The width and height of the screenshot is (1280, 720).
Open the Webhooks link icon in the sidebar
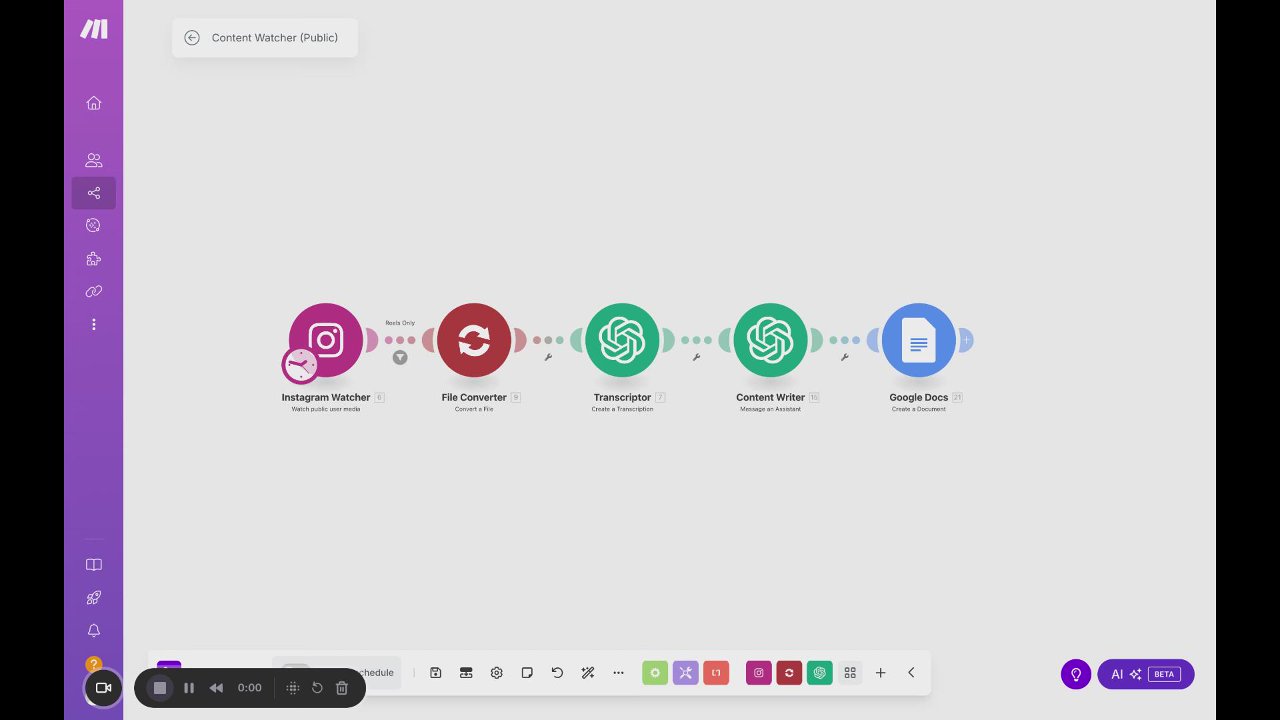coord(94,292)
